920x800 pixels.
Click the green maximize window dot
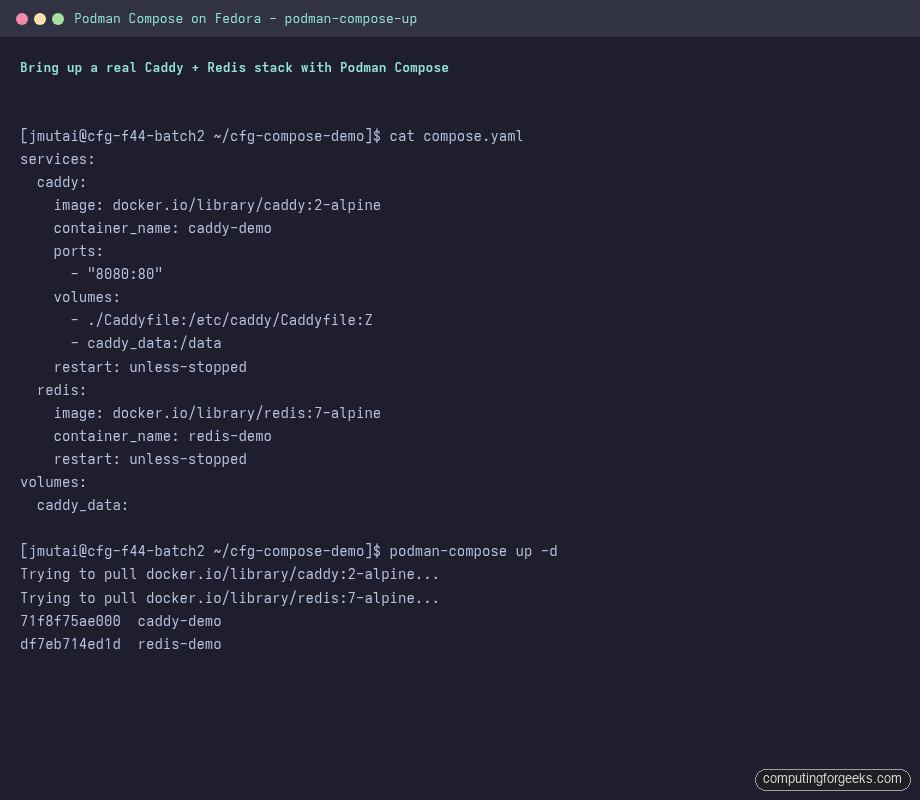pyautogui.click(x=58, y=19)
